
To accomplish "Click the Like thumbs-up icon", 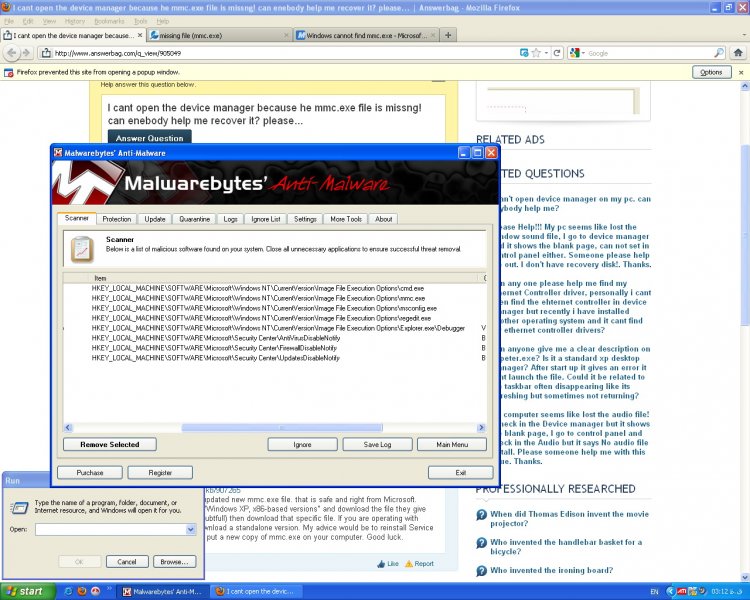I will pyautogui.click(x=381, y=564).
